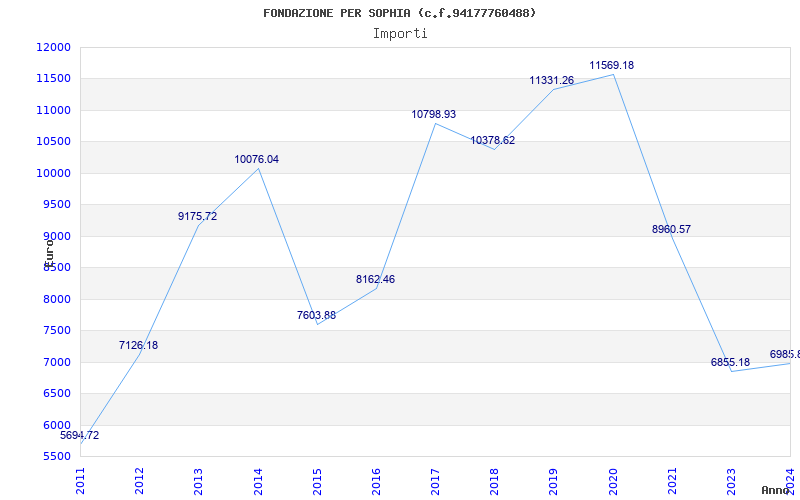Screen dimensions: 800x500
Task: Click x-axis year label 2011
Action: [x=80, y=481]
